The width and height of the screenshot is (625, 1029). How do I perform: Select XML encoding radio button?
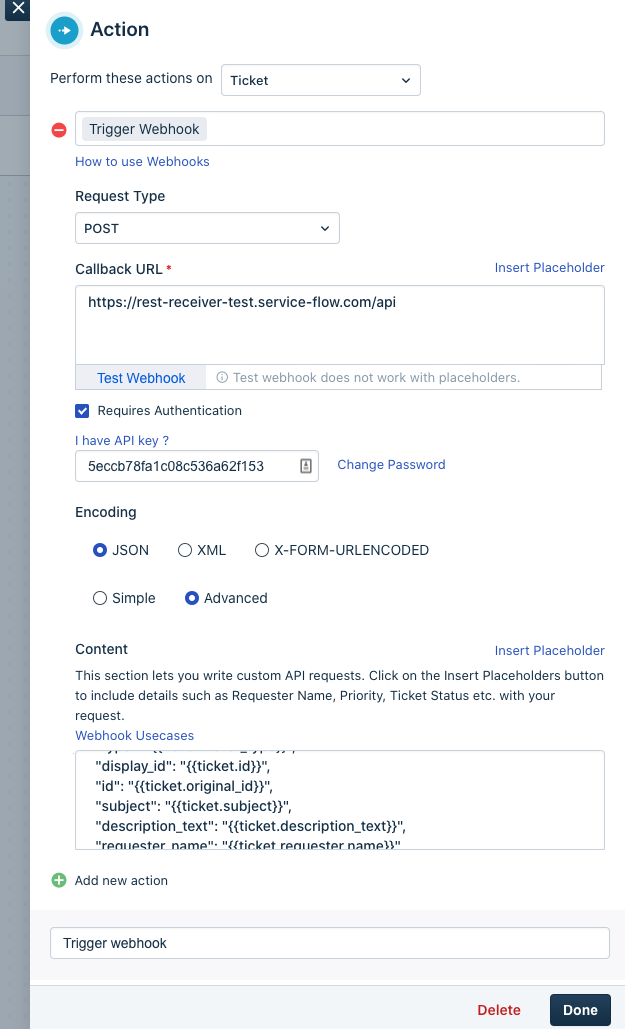pyautogui.click(x=185, y=550)
